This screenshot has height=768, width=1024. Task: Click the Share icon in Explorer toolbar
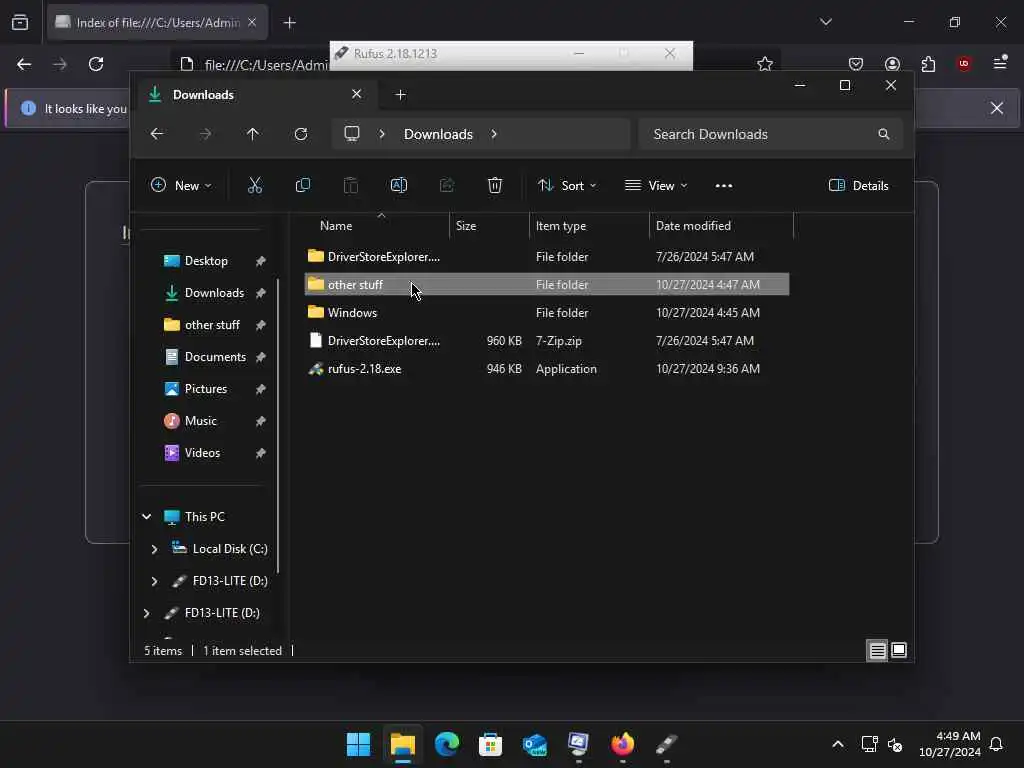point(447,185)
